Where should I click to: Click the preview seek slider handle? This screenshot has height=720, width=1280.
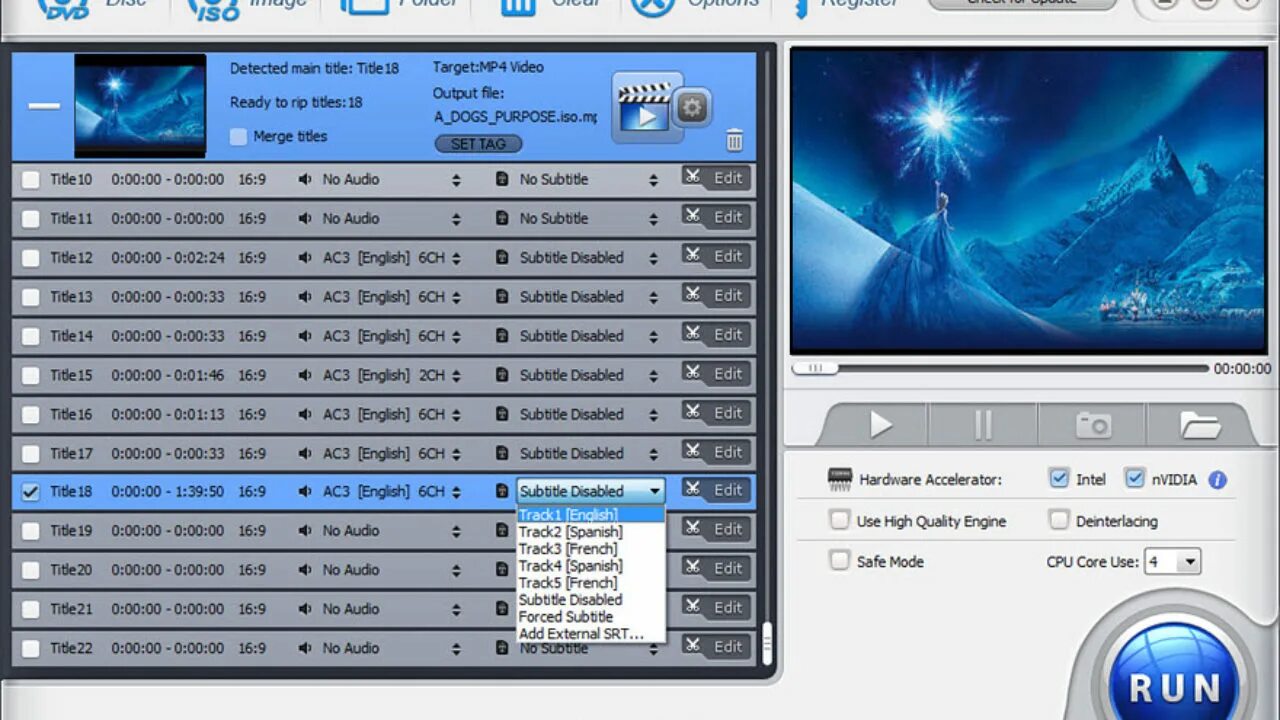[815, 368]
